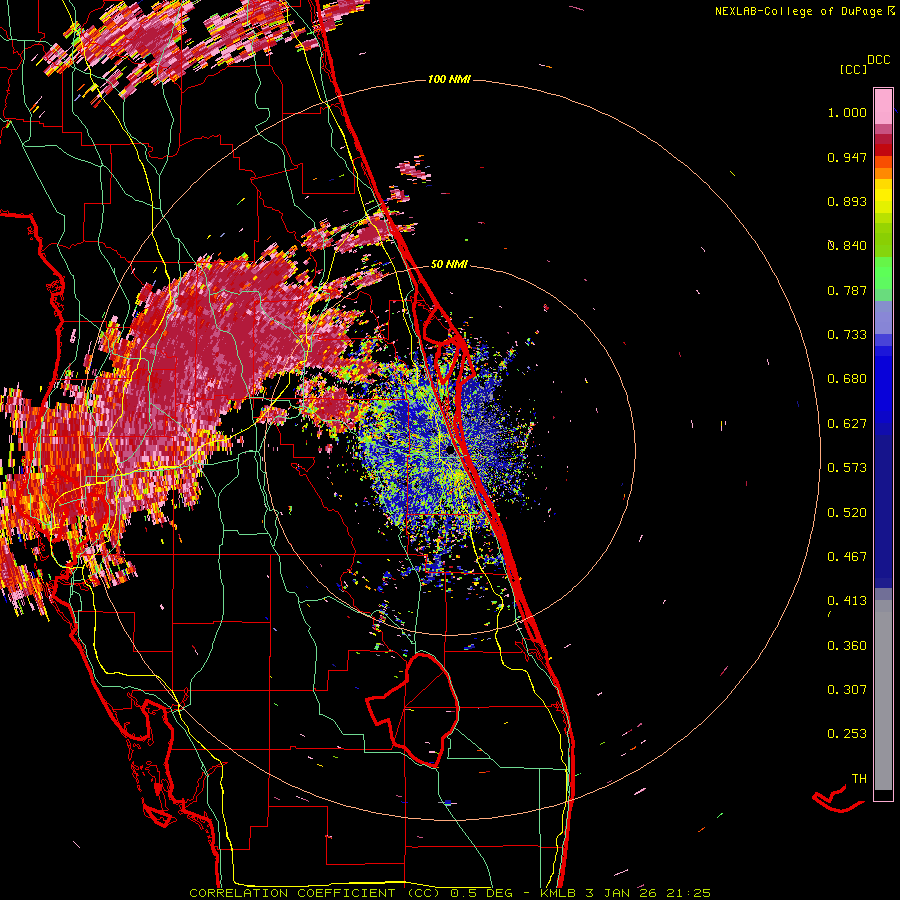Select the 0.787 value on the legend
Screen dimensions: 900x900
pyautogui.click(x=847, y=290)
